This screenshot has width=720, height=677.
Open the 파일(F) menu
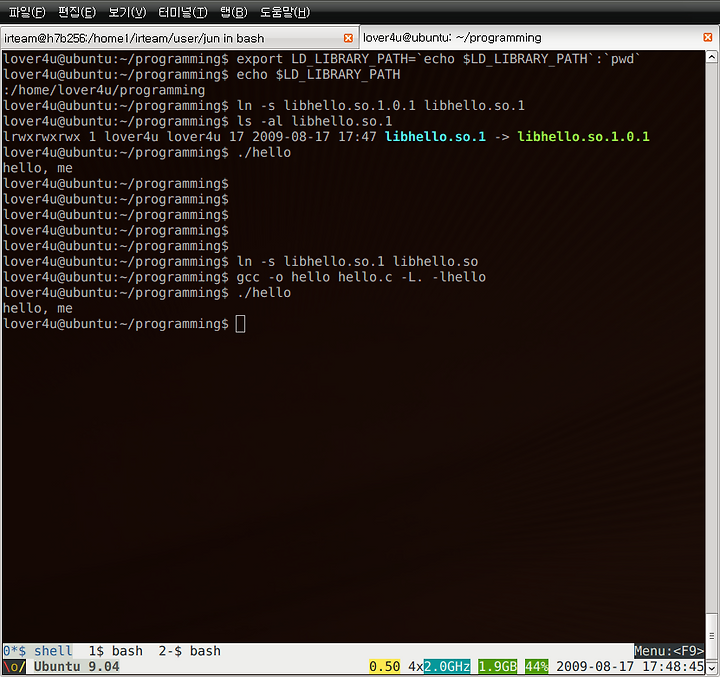coord(27,12)
